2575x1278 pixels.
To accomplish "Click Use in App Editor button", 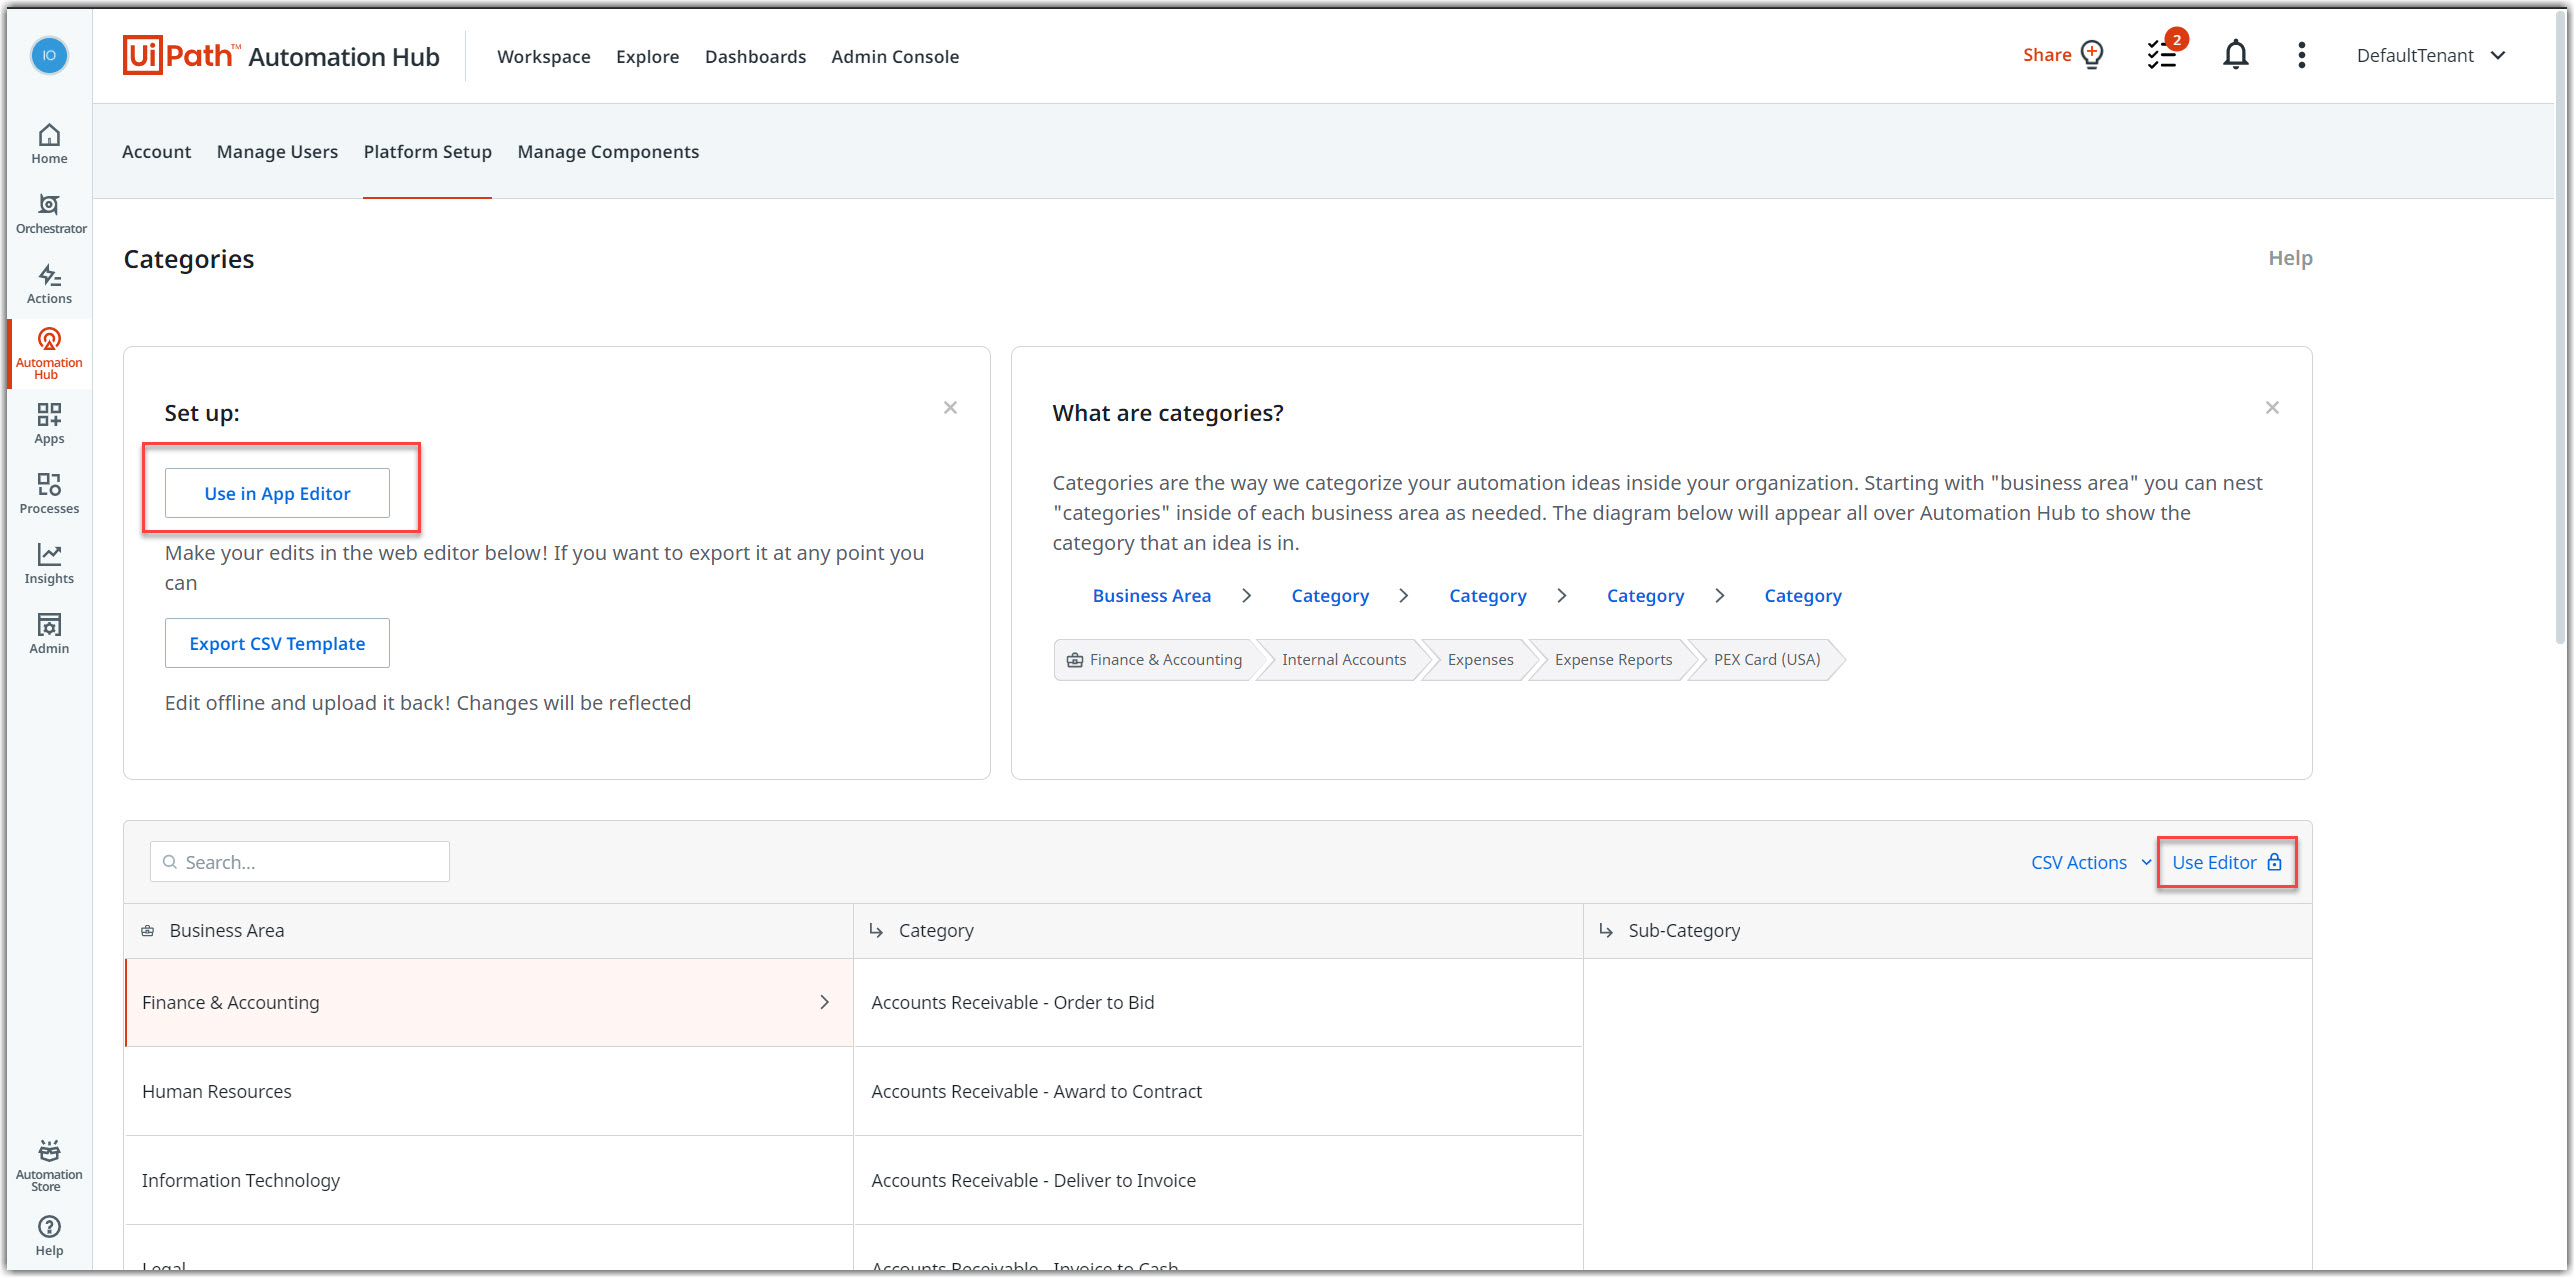I will tap(277, 493).
